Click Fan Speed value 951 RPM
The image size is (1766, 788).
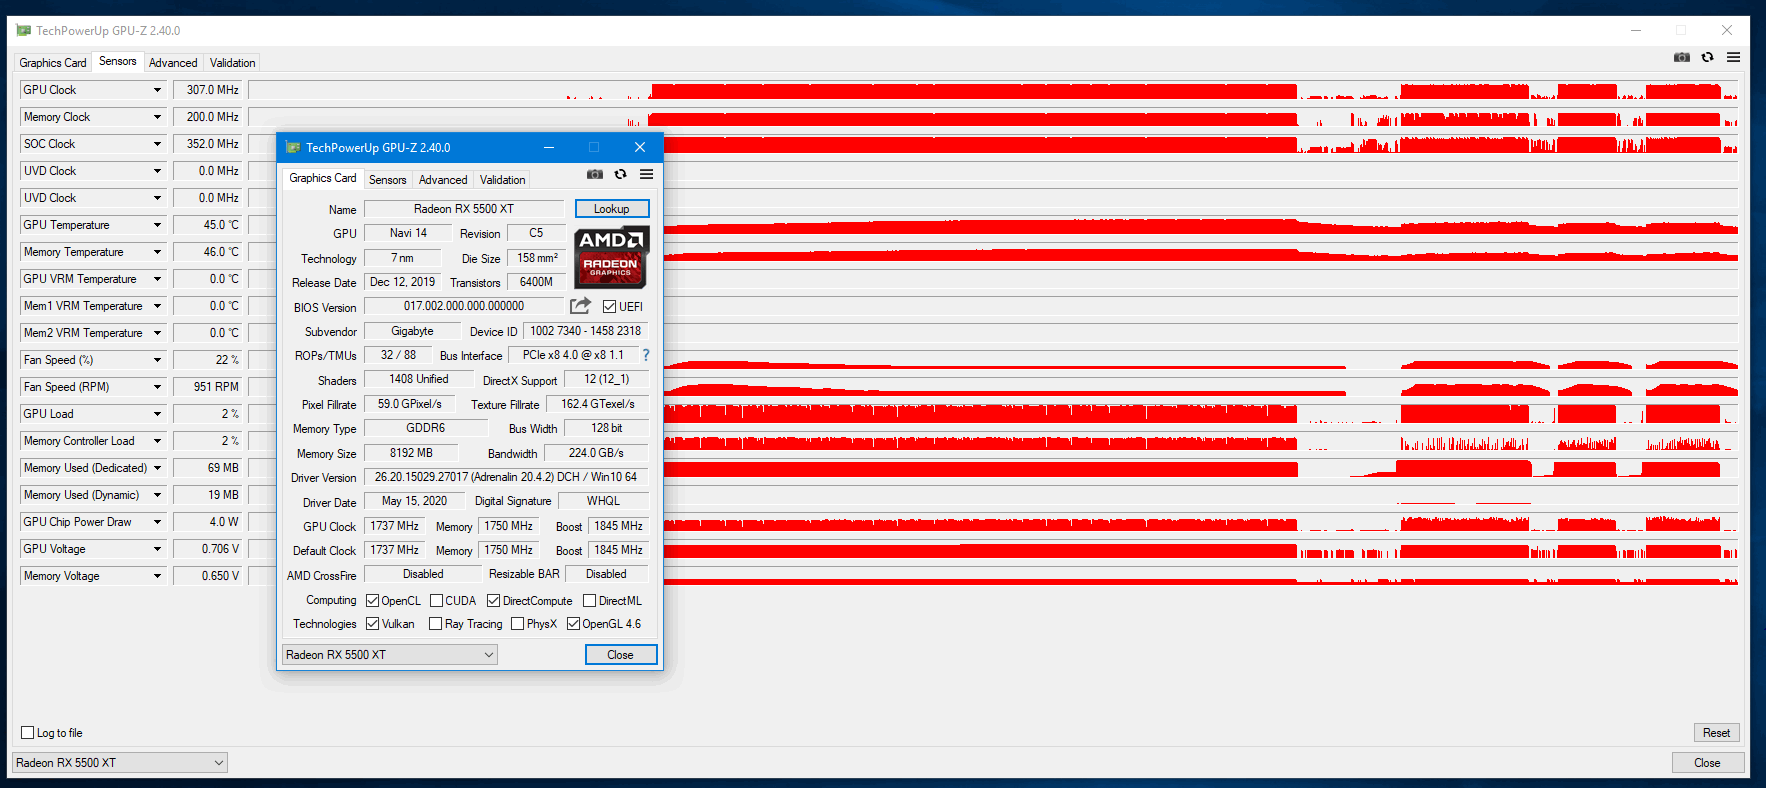click(208, 387)
